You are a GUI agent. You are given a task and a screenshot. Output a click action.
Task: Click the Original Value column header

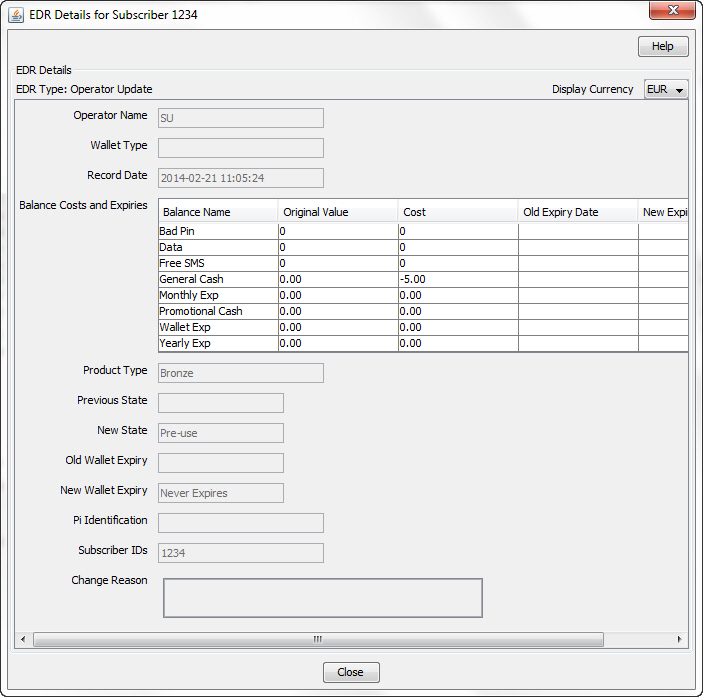pos(338,212)
